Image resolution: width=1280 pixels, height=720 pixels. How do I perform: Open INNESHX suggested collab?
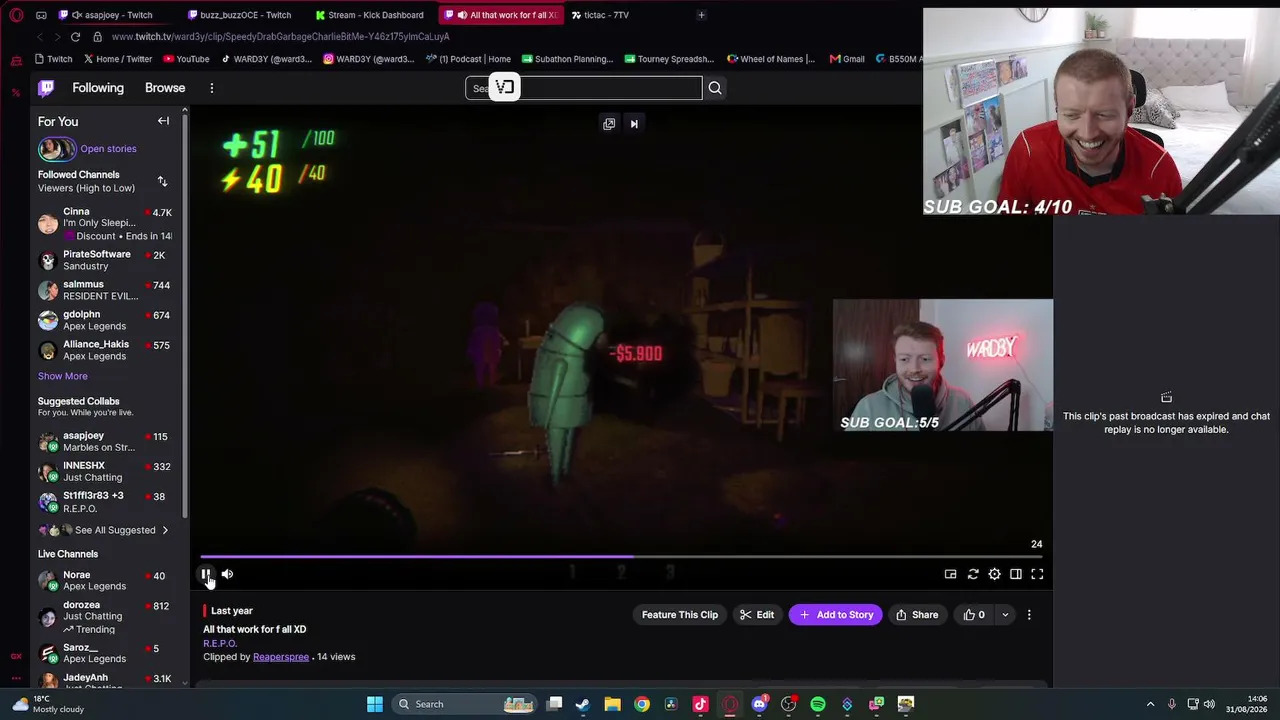pyautogui.click(x=105, y=471)
